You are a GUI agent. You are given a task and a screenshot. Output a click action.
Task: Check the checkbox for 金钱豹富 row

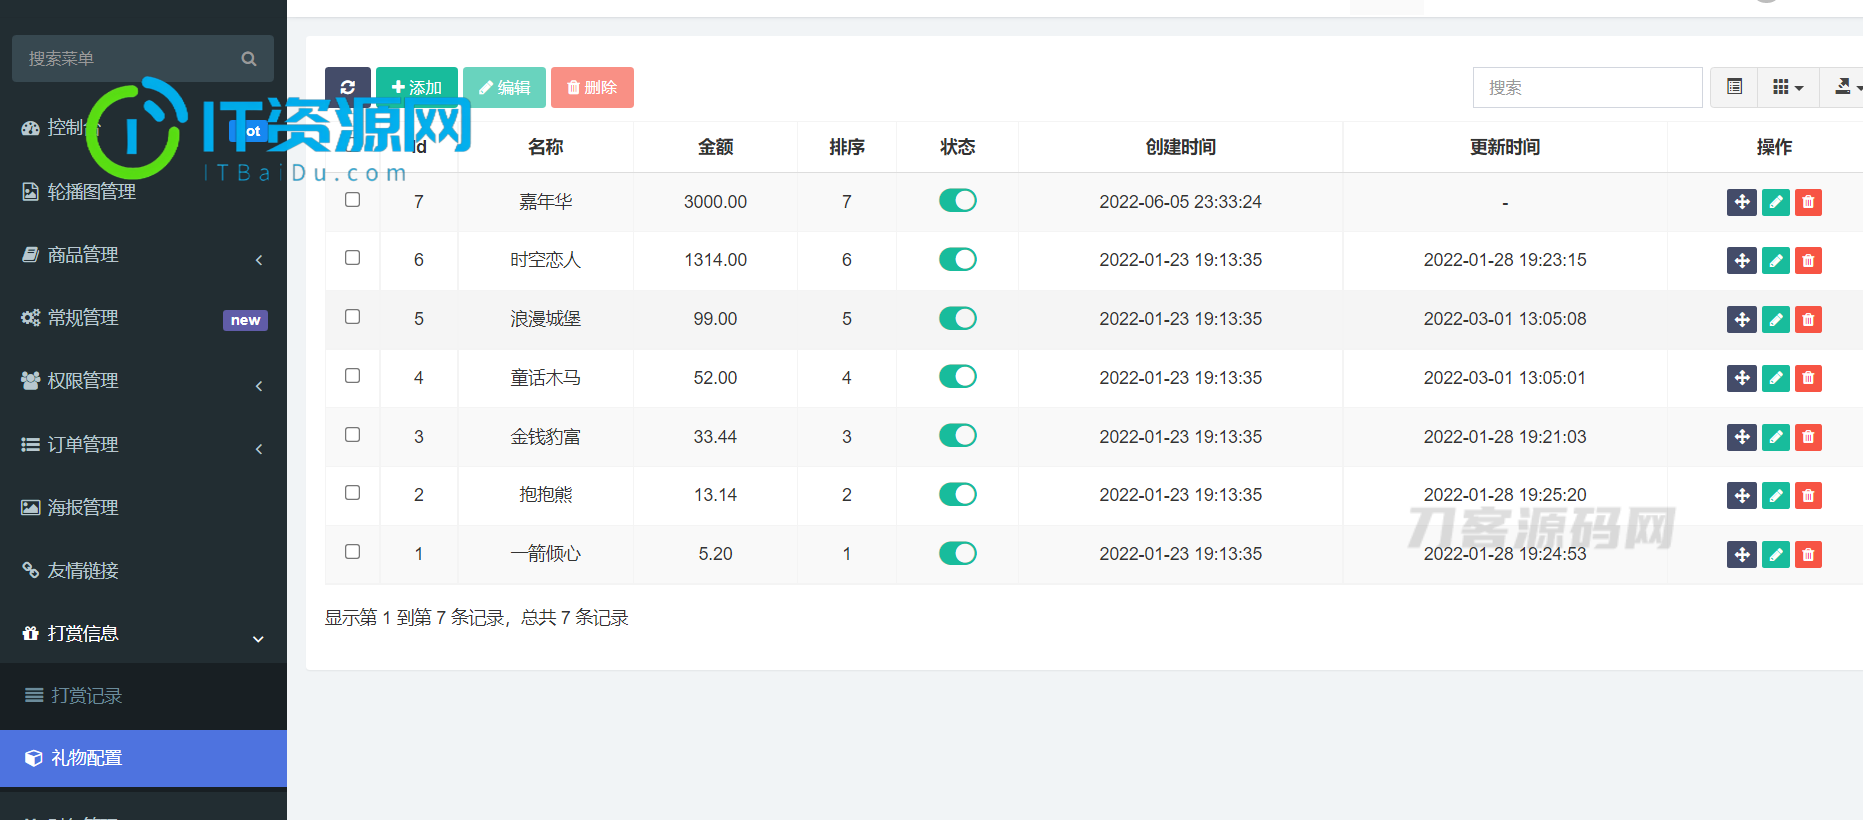352,434
